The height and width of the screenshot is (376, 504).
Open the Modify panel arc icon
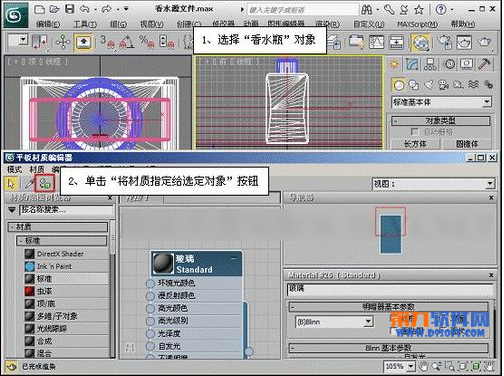tap(412, 64)
